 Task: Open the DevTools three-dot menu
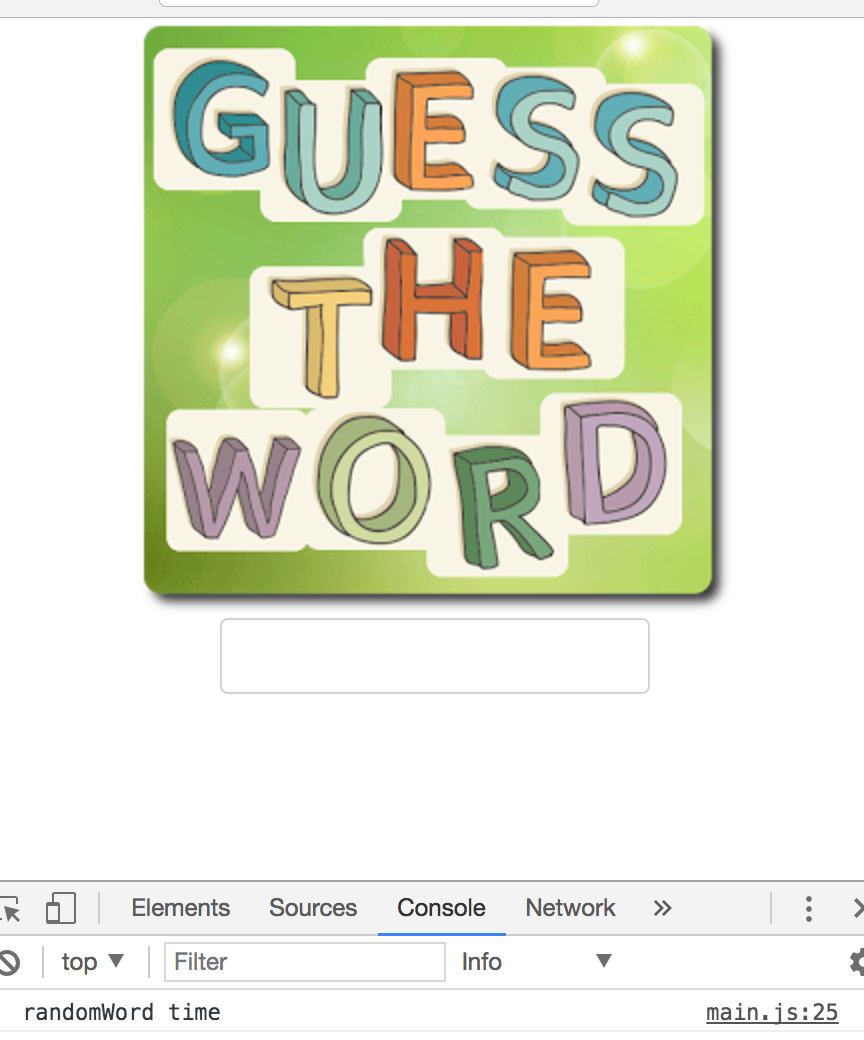808,909
